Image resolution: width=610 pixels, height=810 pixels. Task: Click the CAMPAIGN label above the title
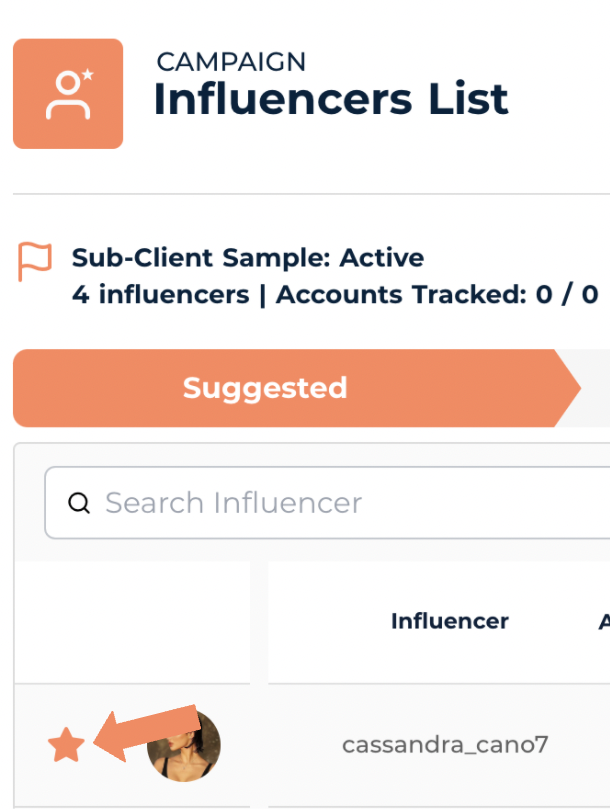coord(230,61)
